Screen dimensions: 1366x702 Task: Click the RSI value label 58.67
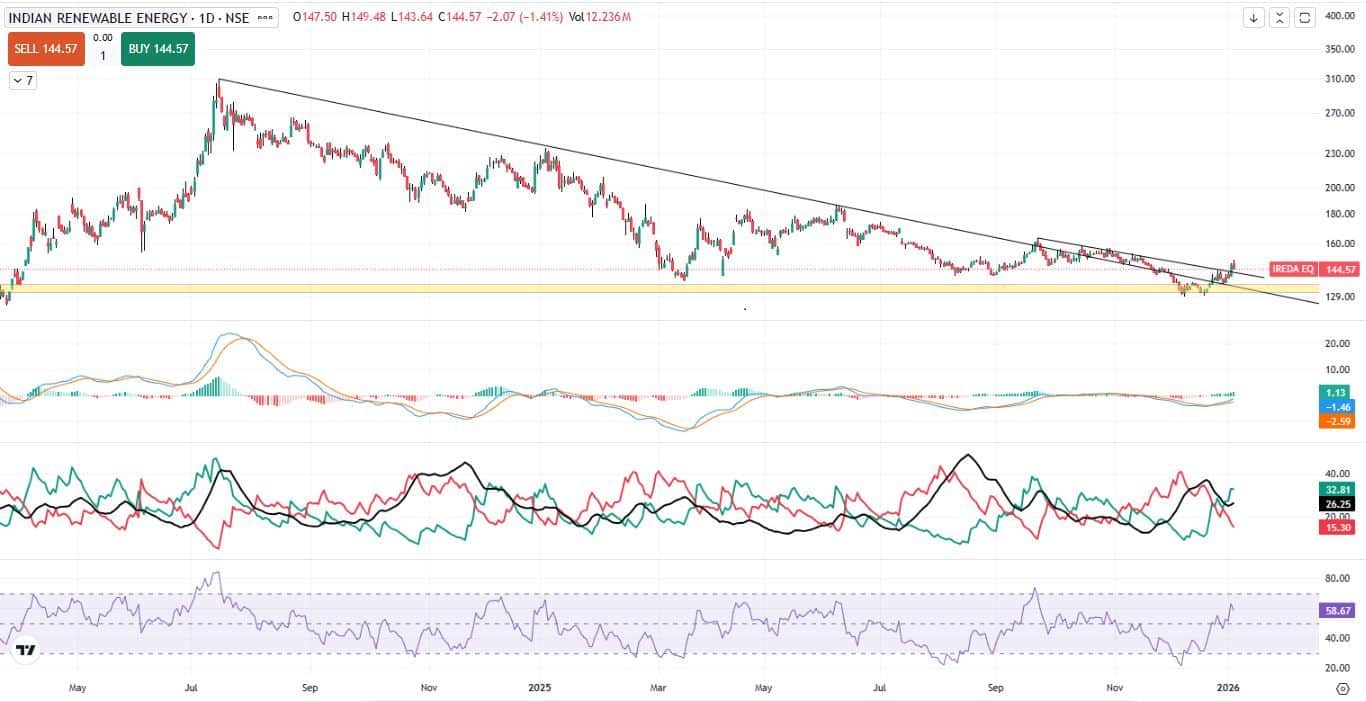(x=1337, y=610)
